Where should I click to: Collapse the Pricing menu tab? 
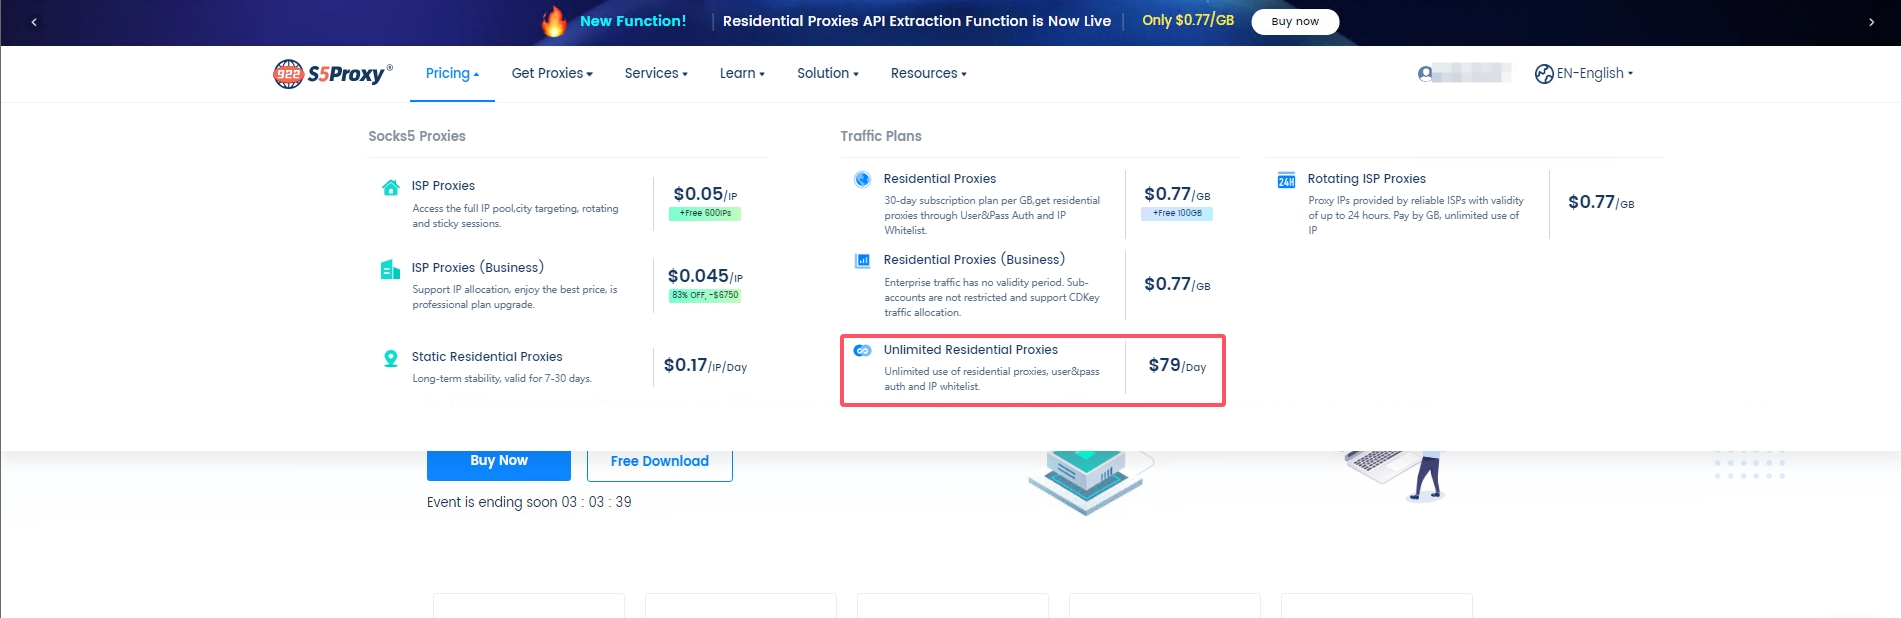[x=452, y=74]
